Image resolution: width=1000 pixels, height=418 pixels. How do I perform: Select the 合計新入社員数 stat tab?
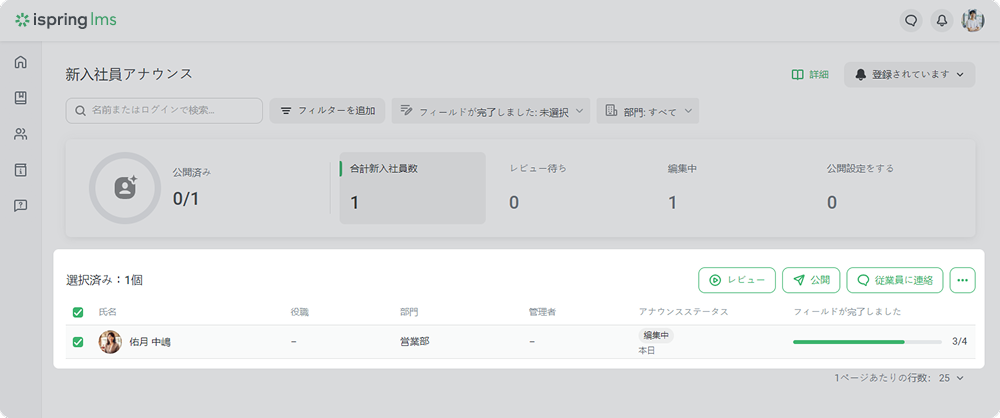(412, 188)
